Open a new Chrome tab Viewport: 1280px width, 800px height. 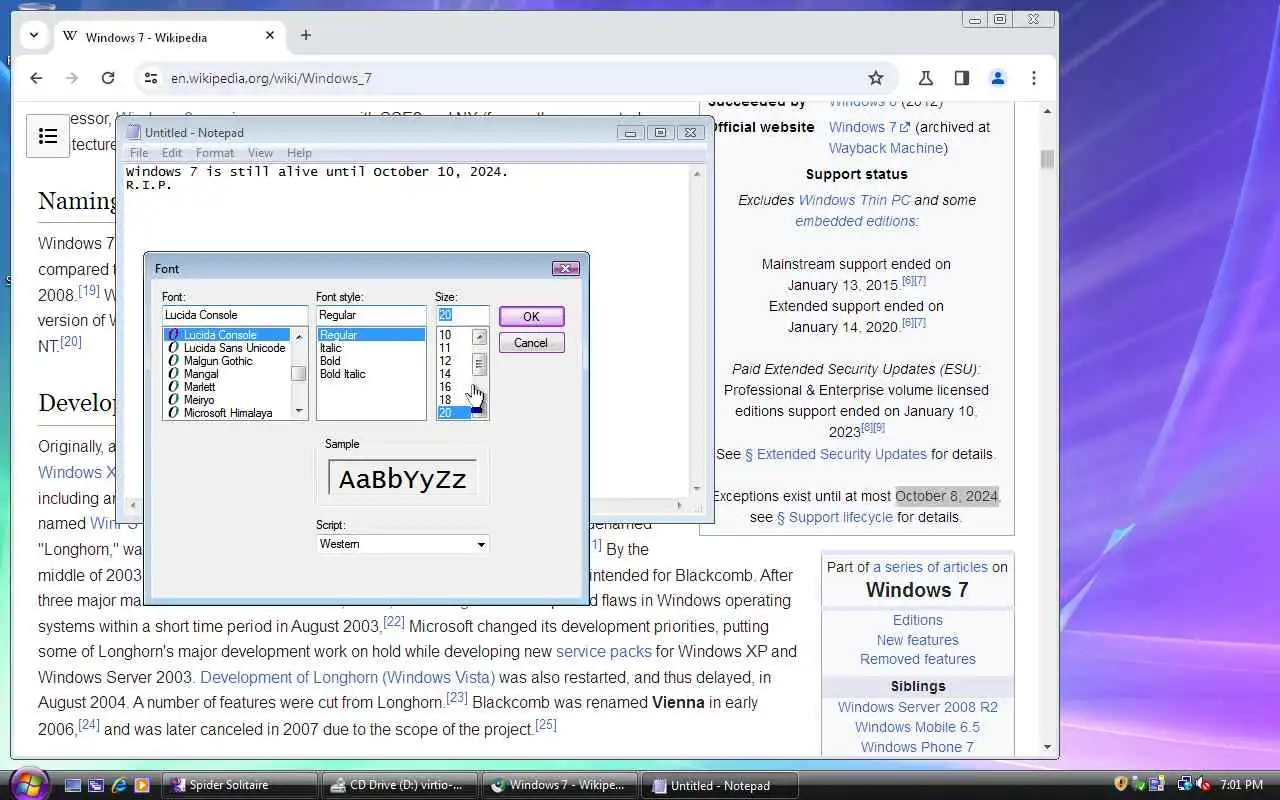(306, 35)
